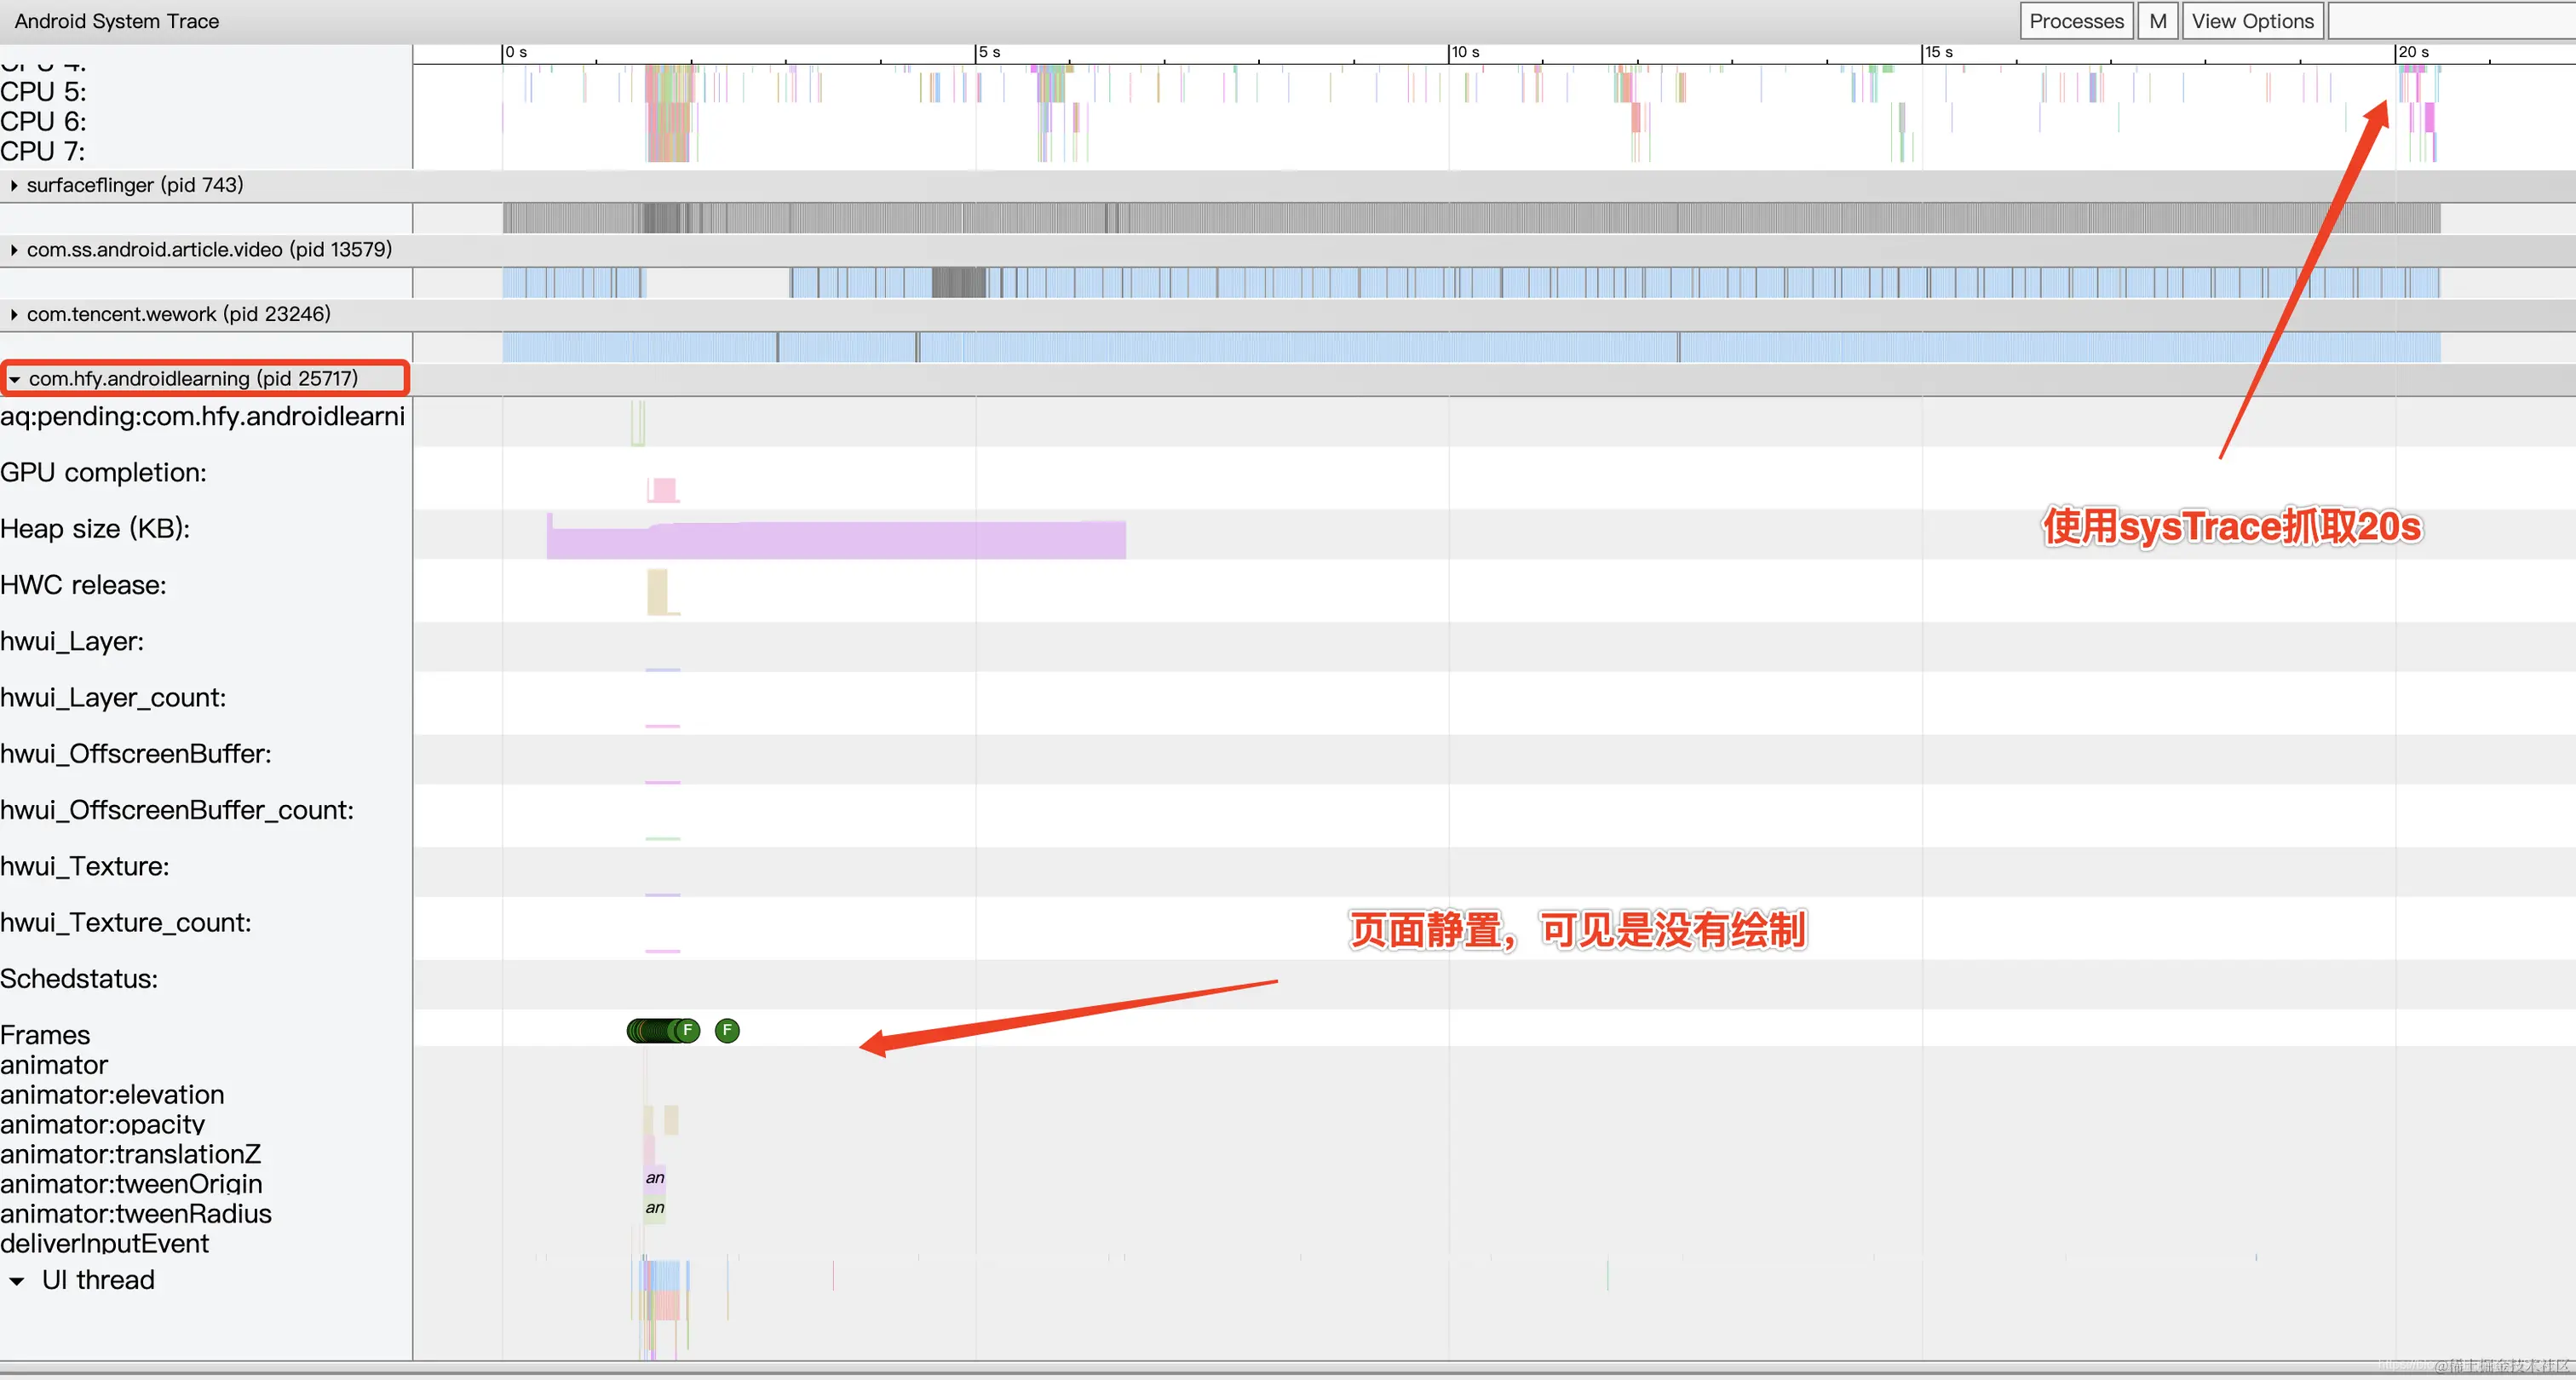Expand the surfaceflinger process row
Image resolution: width=2576 pixels, height=1380 pixels.
(x=14, y=185)
